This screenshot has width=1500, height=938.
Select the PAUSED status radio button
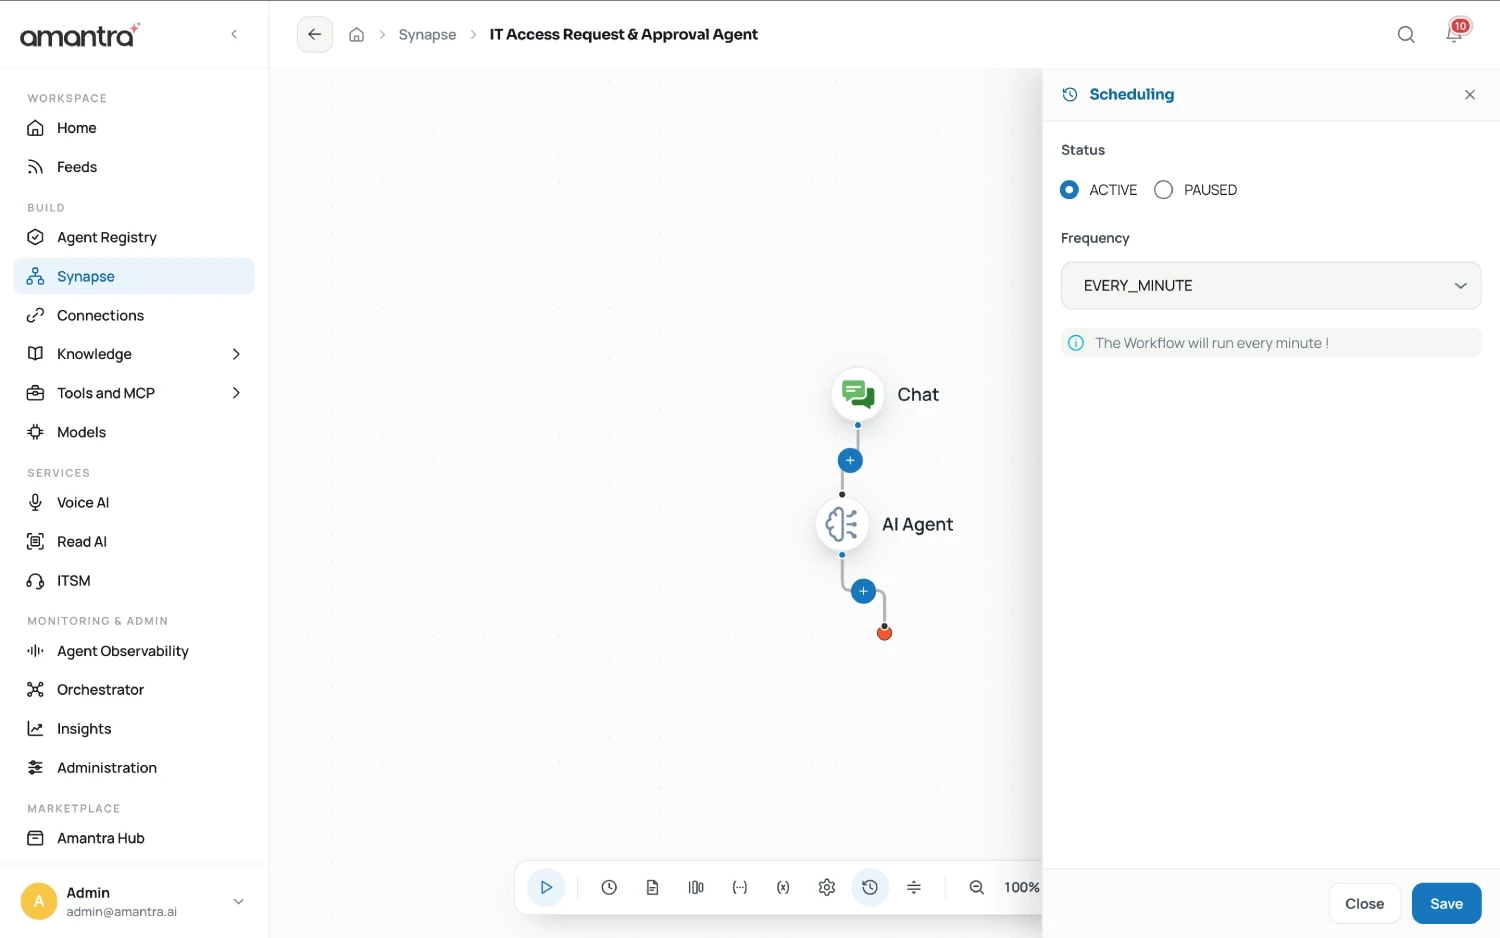point(1163,190)
